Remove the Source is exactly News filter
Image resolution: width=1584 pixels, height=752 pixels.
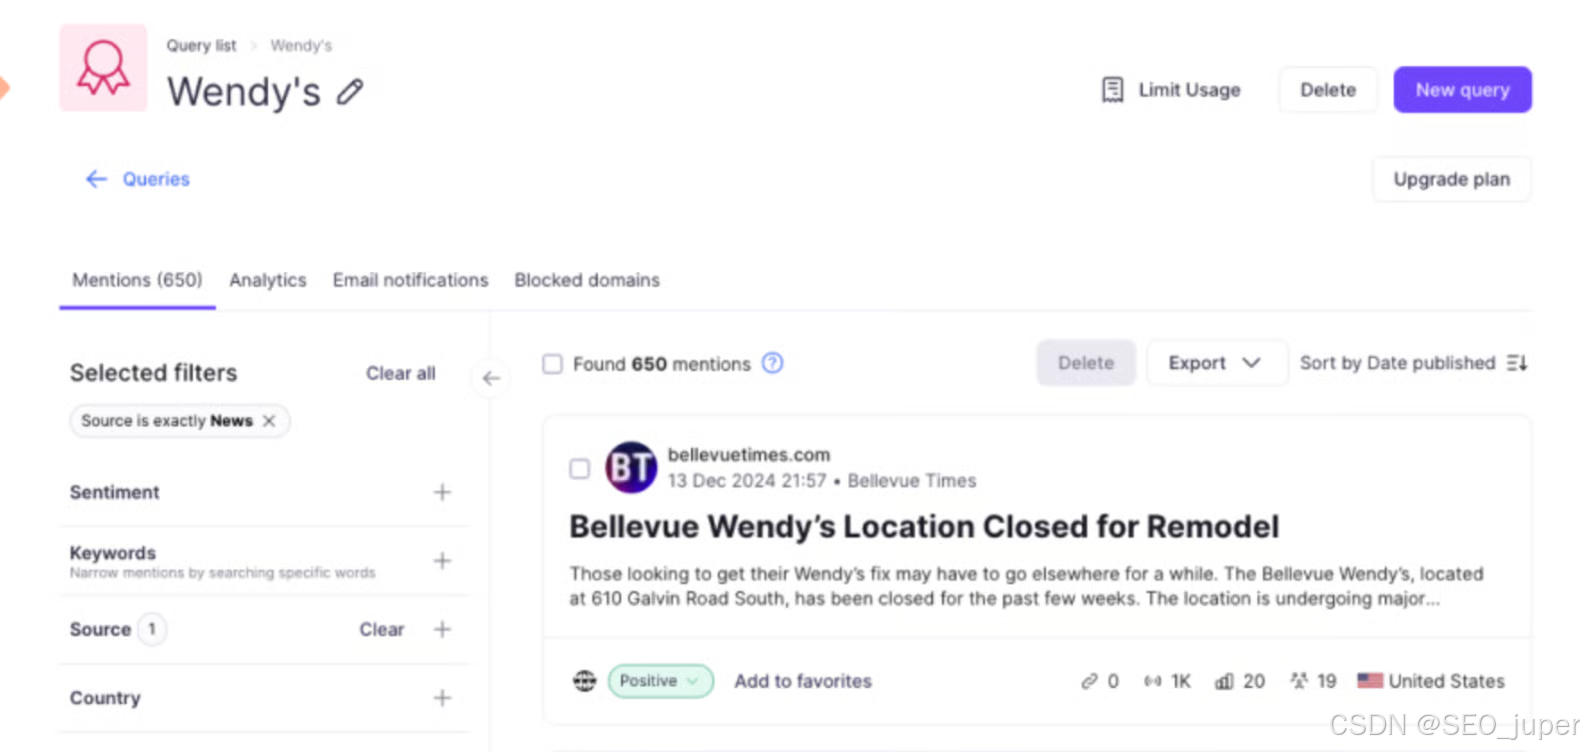pyautogui.click(x=269, y=421)
